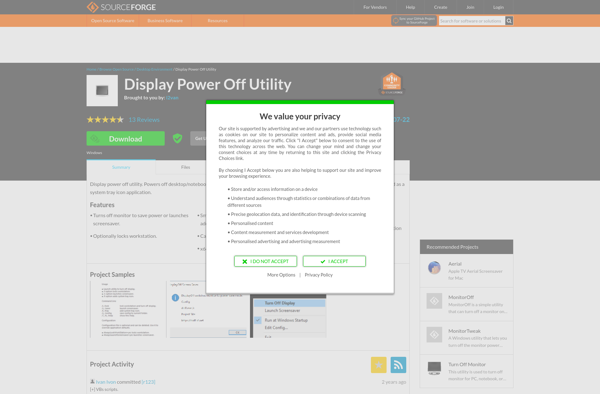Click the I DO NOT ACCEPT button

click(266, 261)
